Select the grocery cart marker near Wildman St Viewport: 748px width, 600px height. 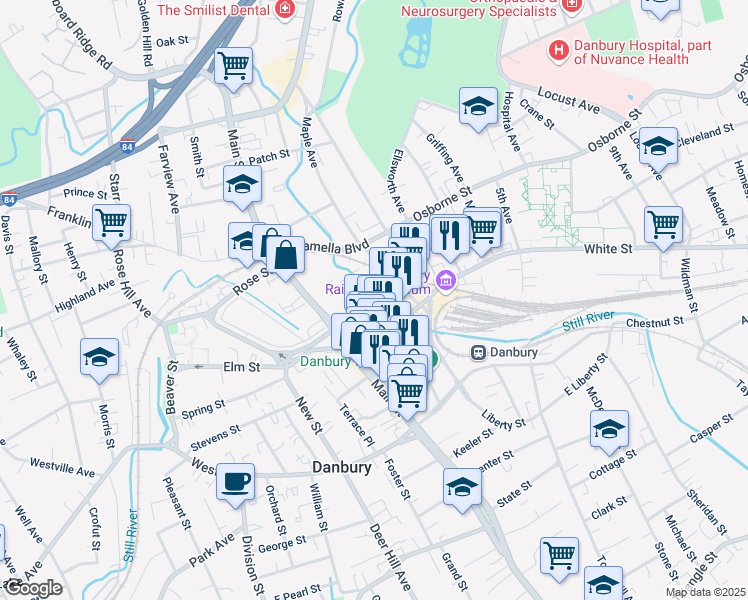(664, 226)
